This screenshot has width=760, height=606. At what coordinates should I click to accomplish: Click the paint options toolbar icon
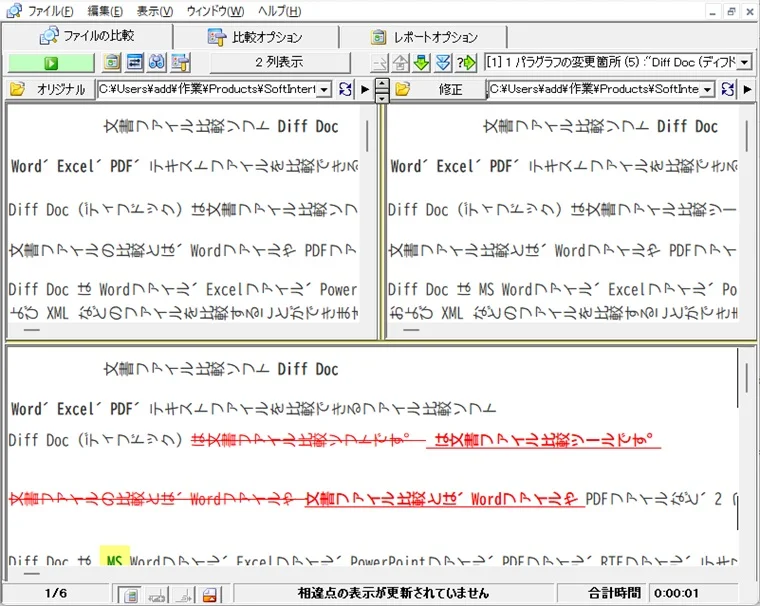coord(180,62)
